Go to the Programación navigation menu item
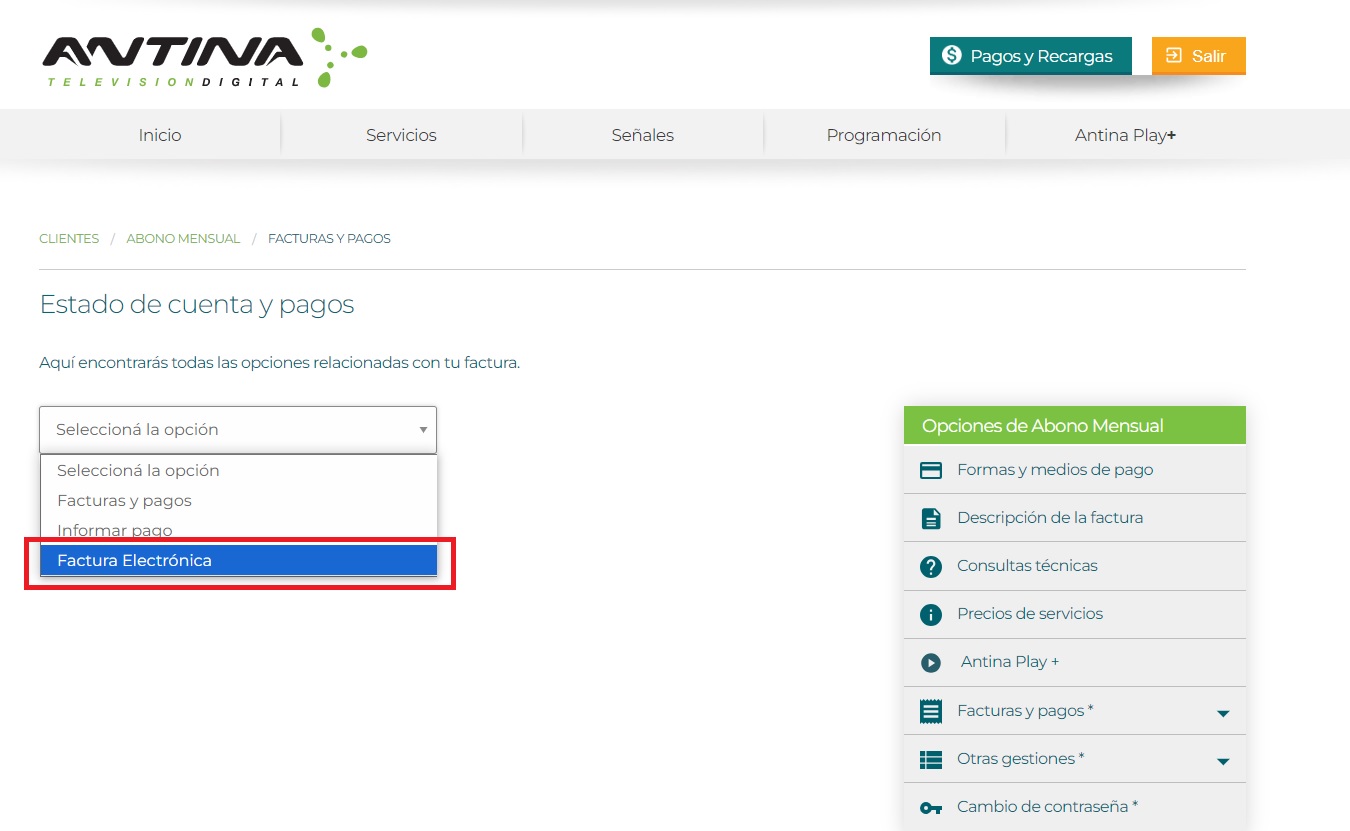The height and width of the screenshot is (831, 1350). tap(883, 135)
